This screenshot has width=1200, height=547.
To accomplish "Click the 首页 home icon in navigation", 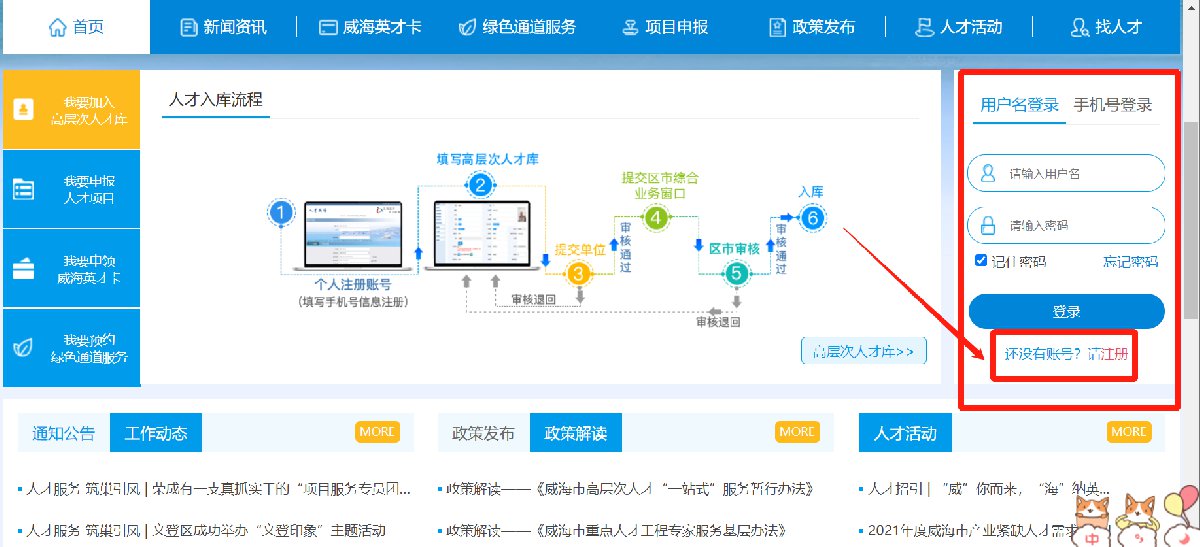I will pos(57,27).
